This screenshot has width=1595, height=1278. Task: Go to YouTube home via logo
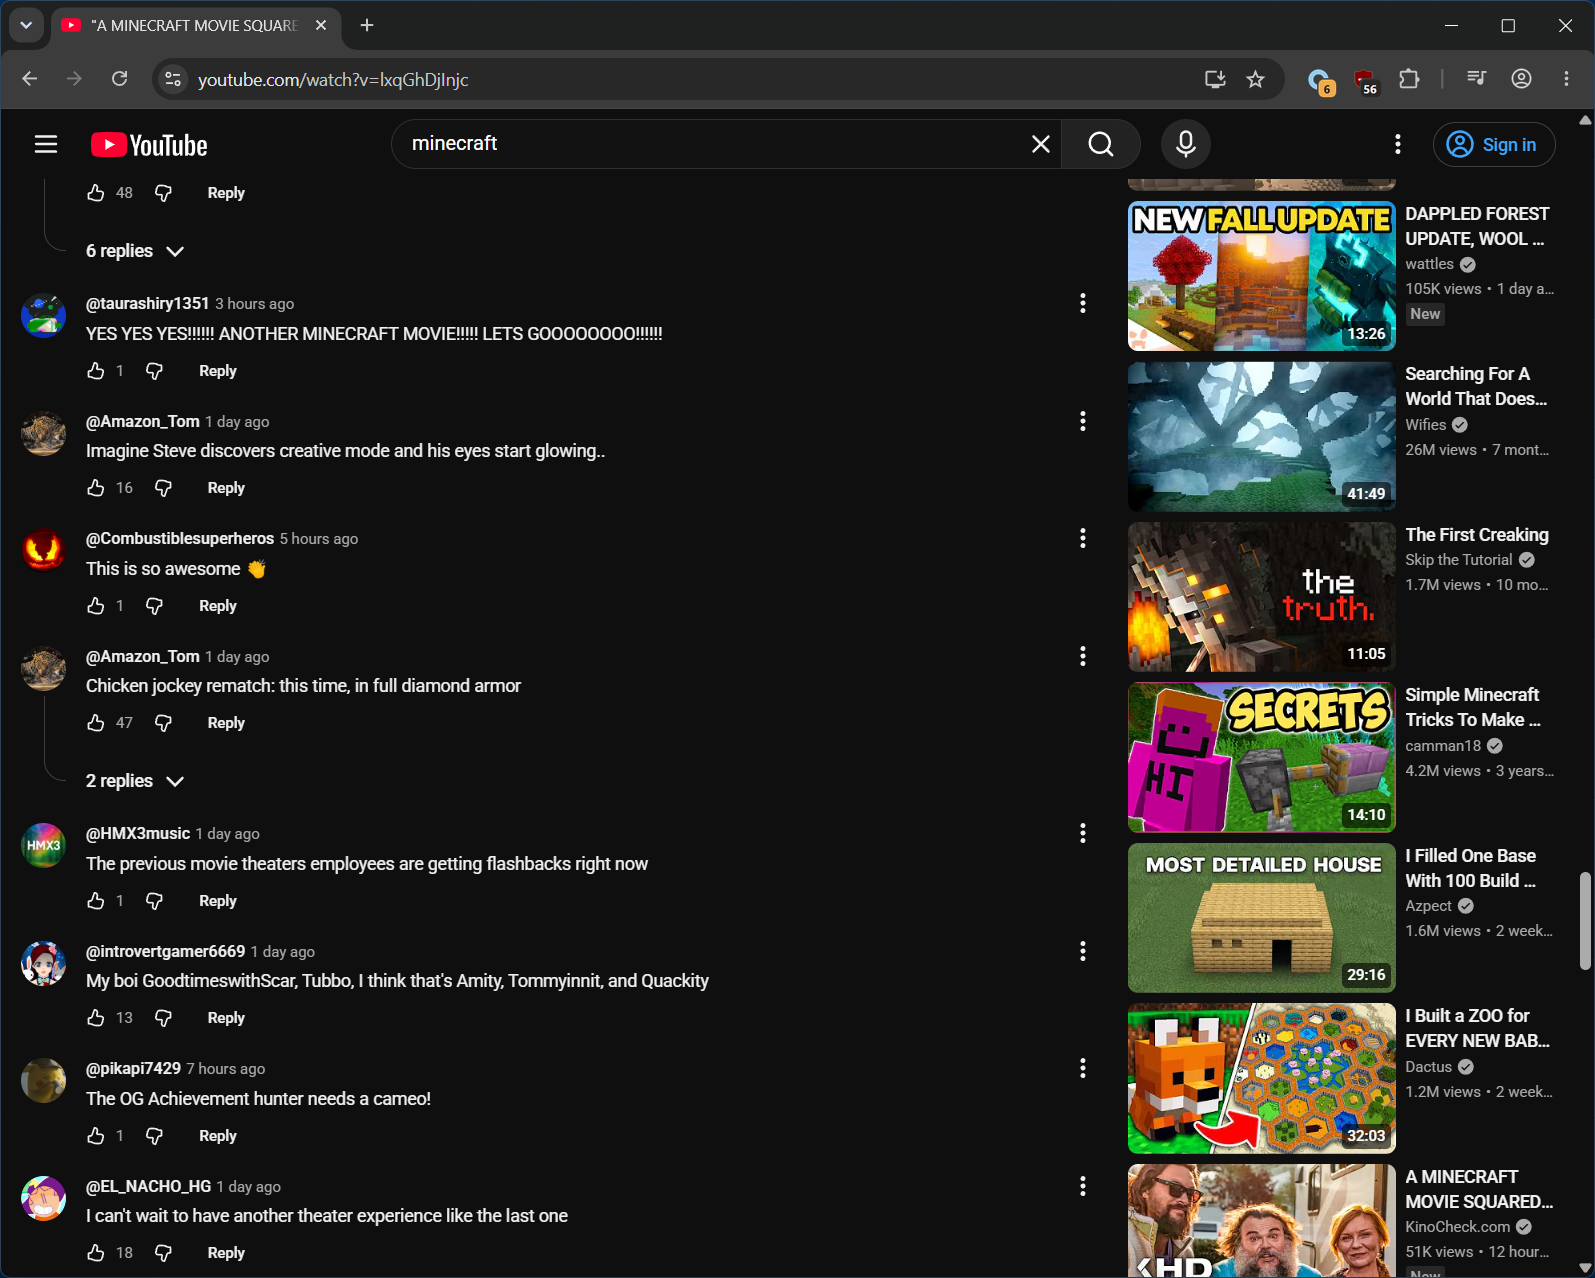(149, 145)
